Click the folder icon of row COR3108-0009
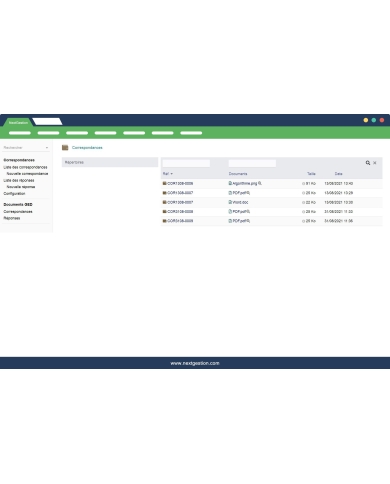 point(164,221)
